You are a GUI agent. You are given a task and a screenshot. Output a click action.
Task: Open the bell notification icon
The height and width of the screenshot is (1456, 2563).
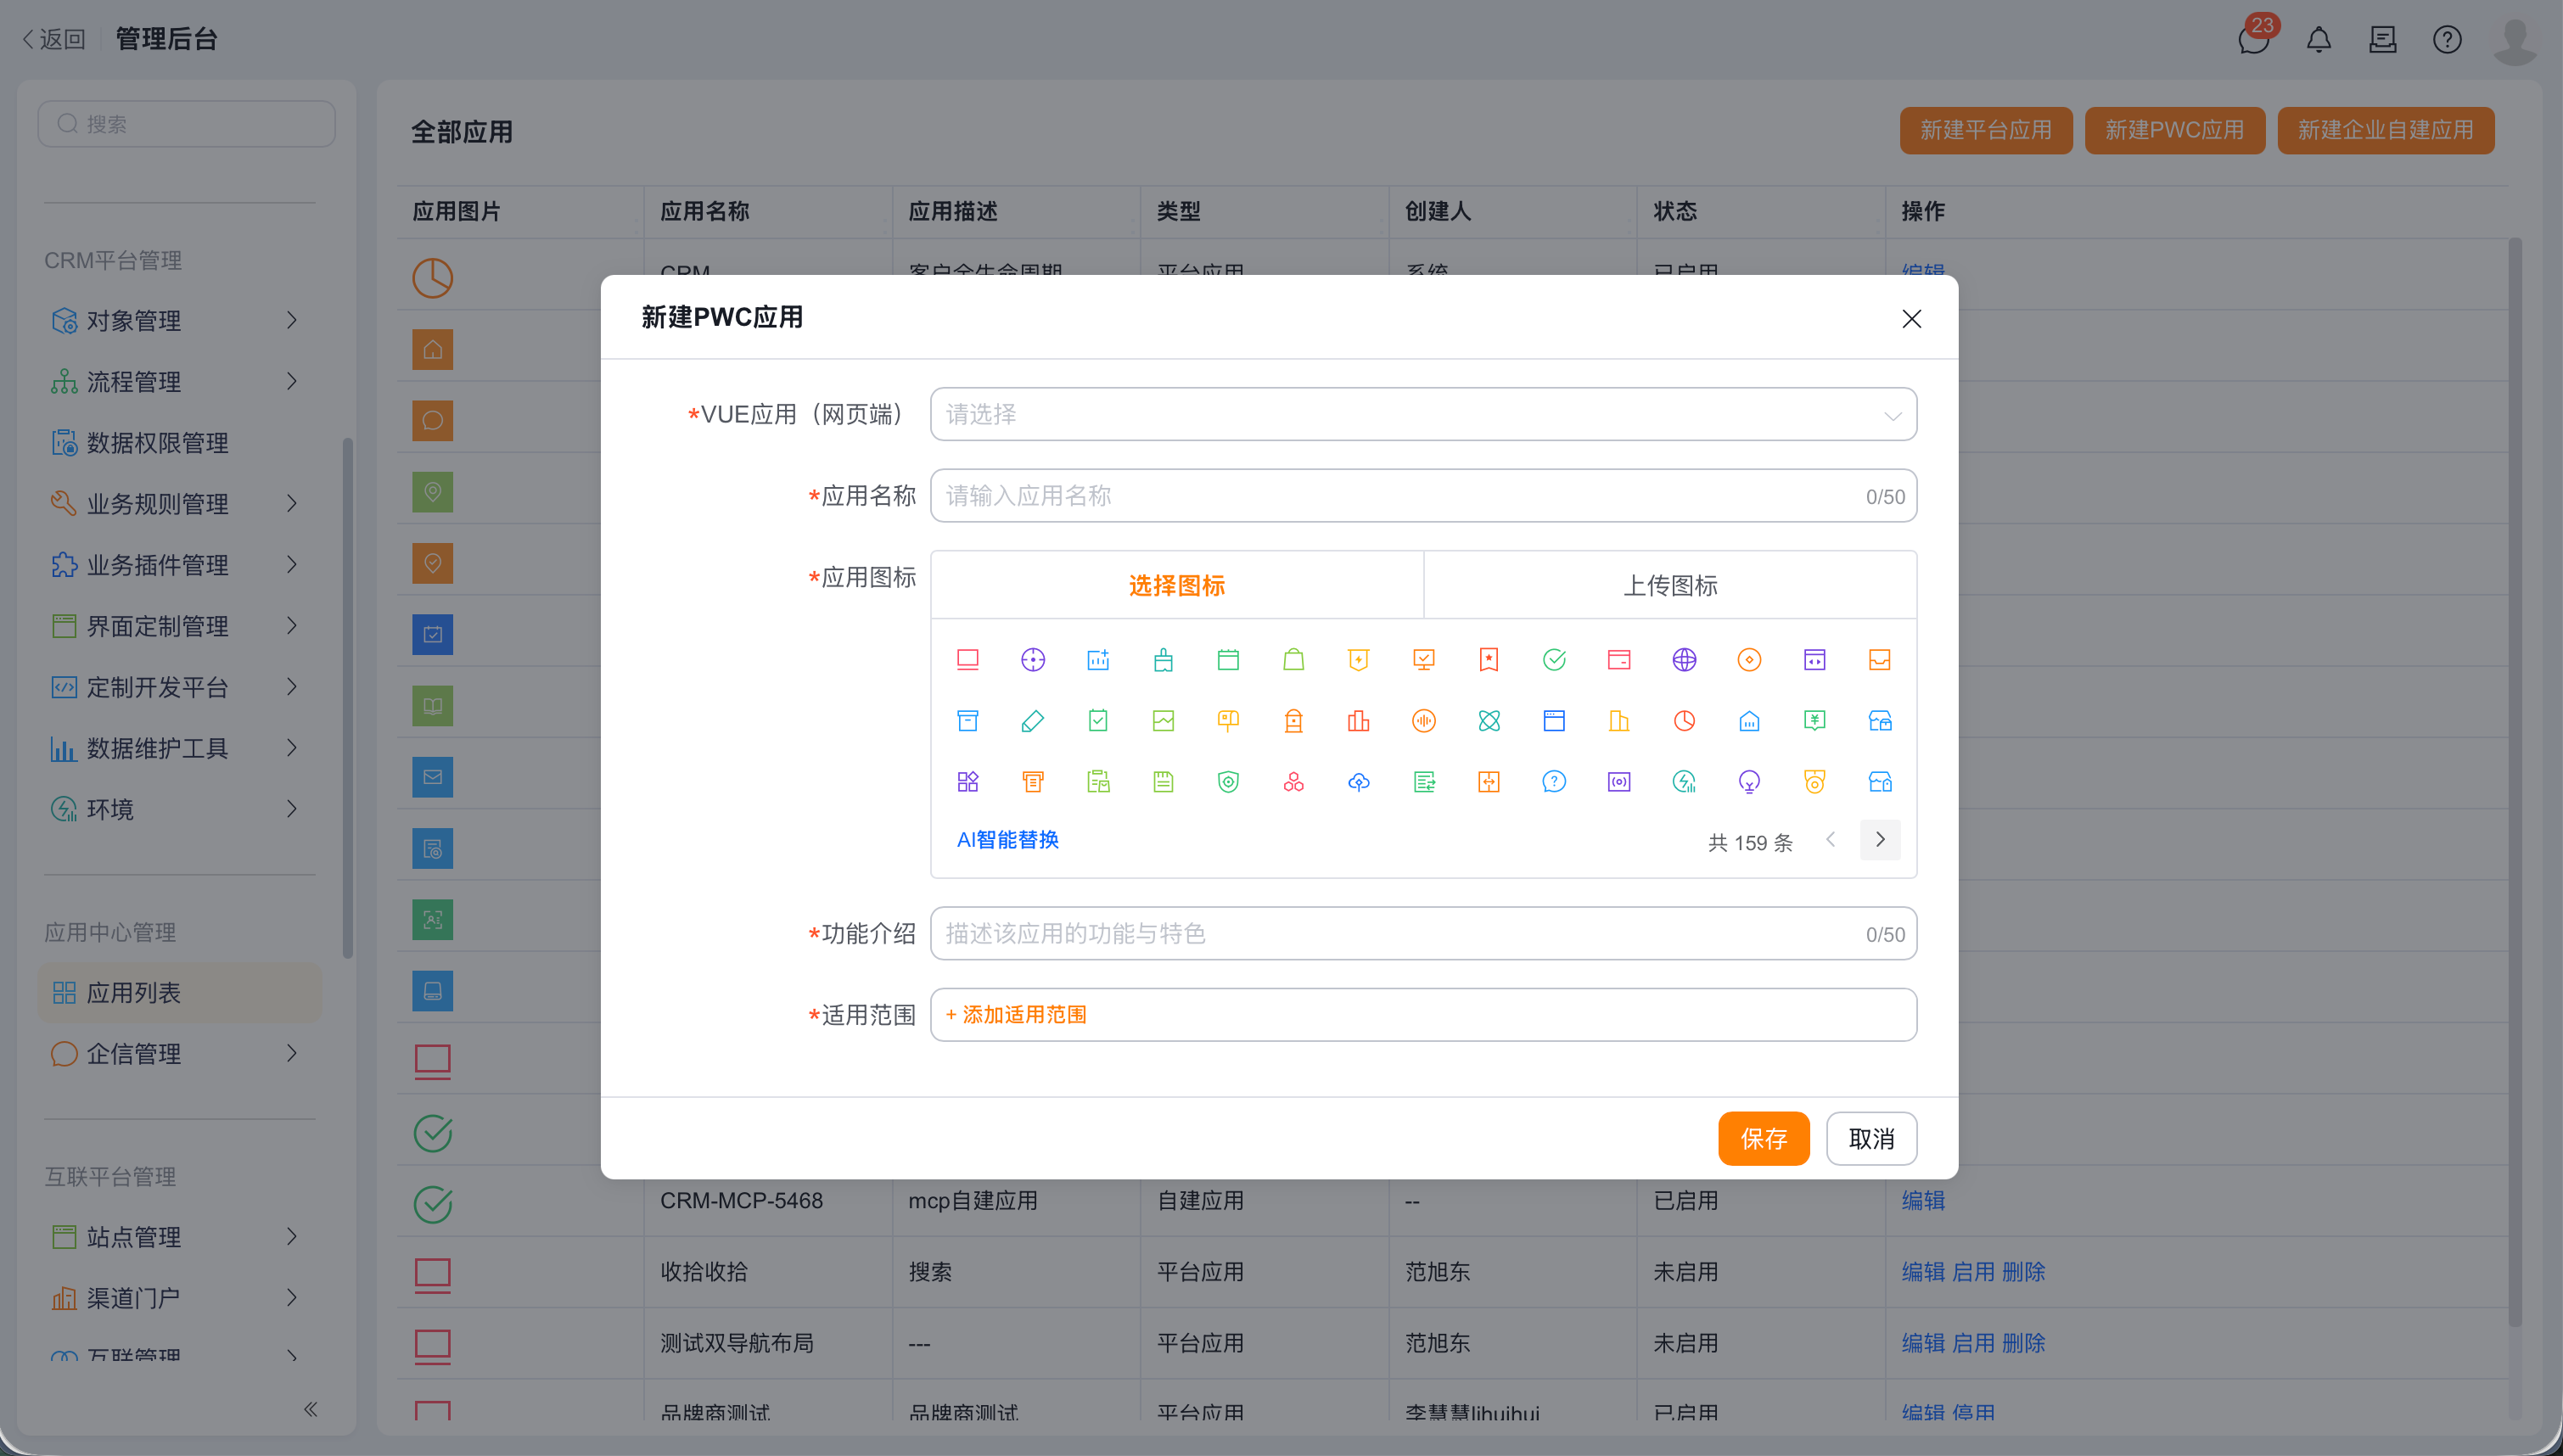(2319, 40)
